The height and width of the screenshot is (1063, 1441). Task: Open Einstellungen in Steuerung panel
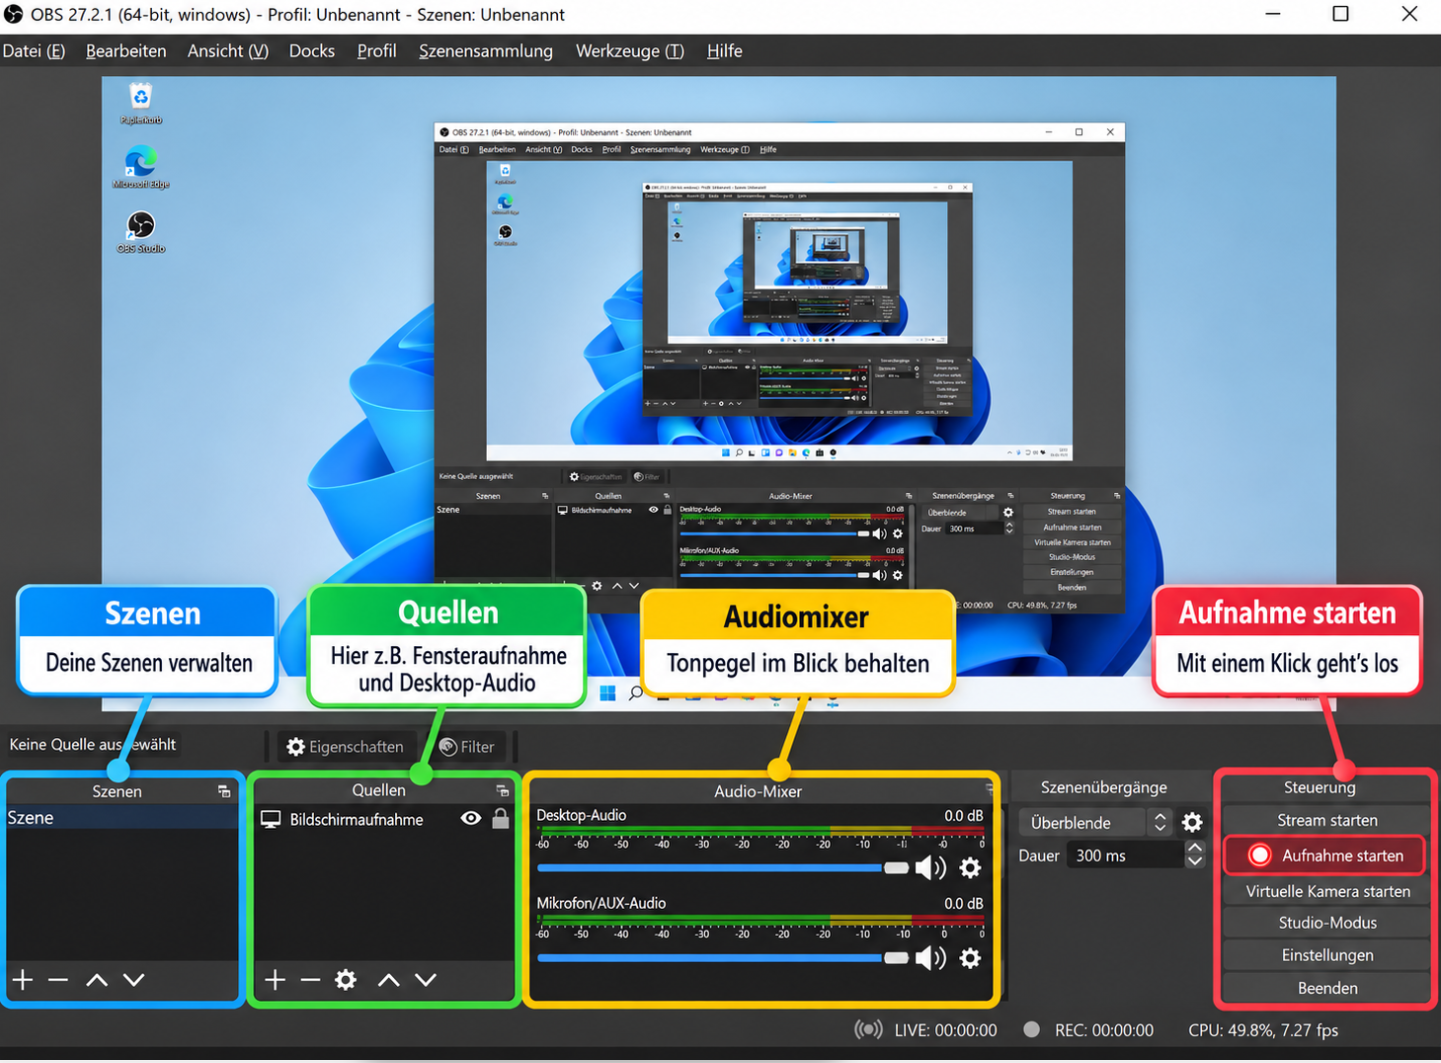tap(1327, 956)
